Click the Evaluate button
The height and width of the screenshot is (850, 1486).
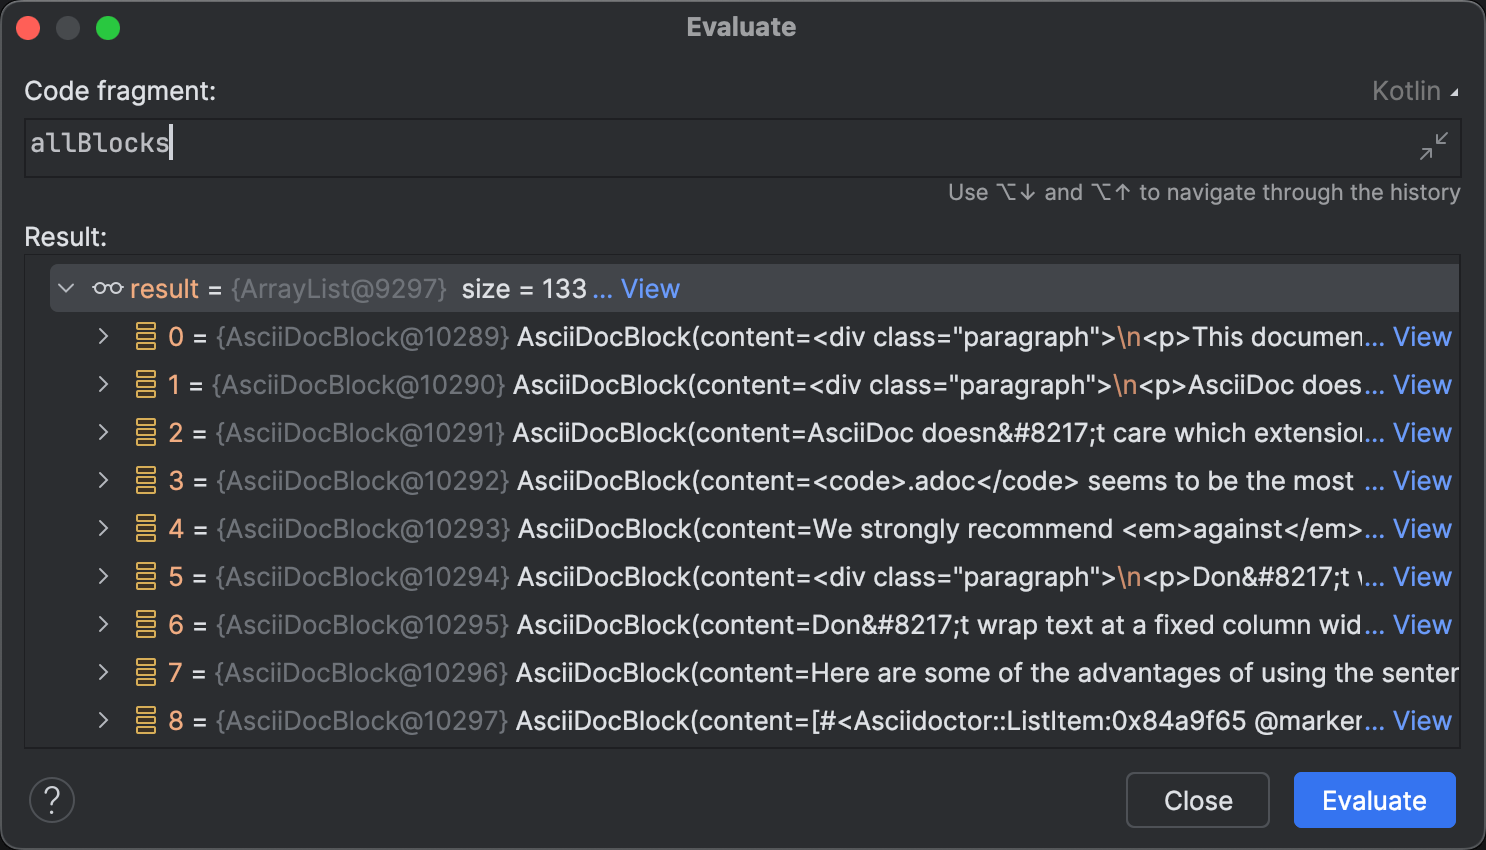click(1374, 800)
